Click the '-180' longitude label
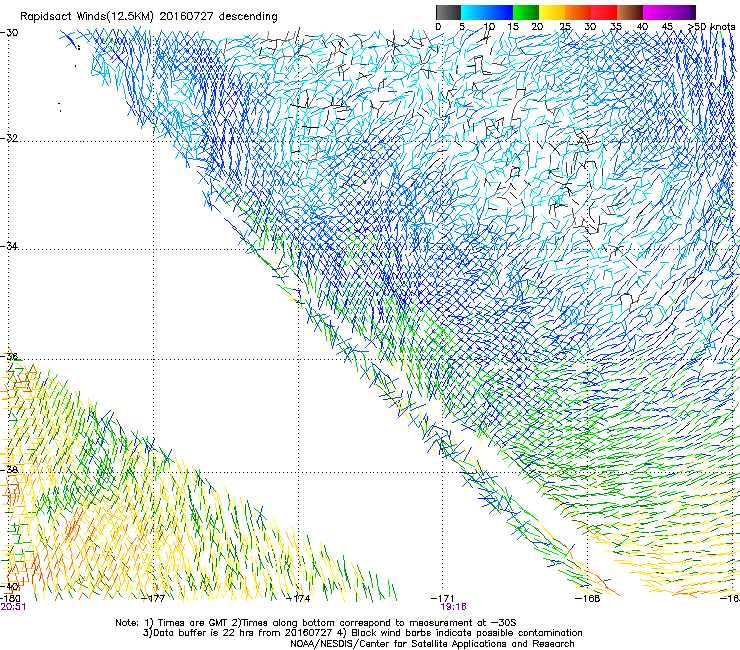The image size is (740, 650). [11, 598]
